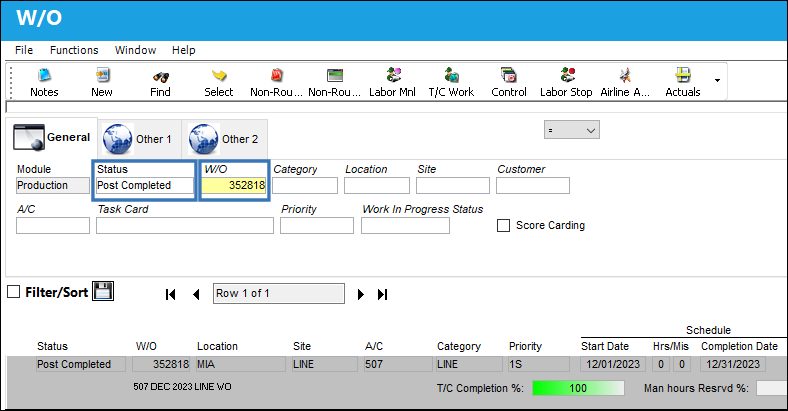Select the 507 A/C cell
Viewport: 788px width, 411px height.
tap(398, 364)
